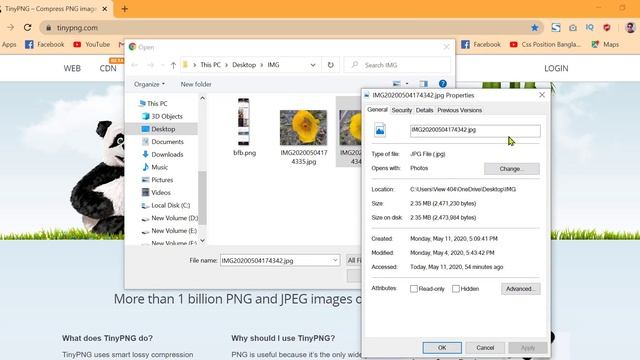Screen dimensions: 640x360
Task: Click OK in the Properties dialog
Action: click(x=442, y=348)
